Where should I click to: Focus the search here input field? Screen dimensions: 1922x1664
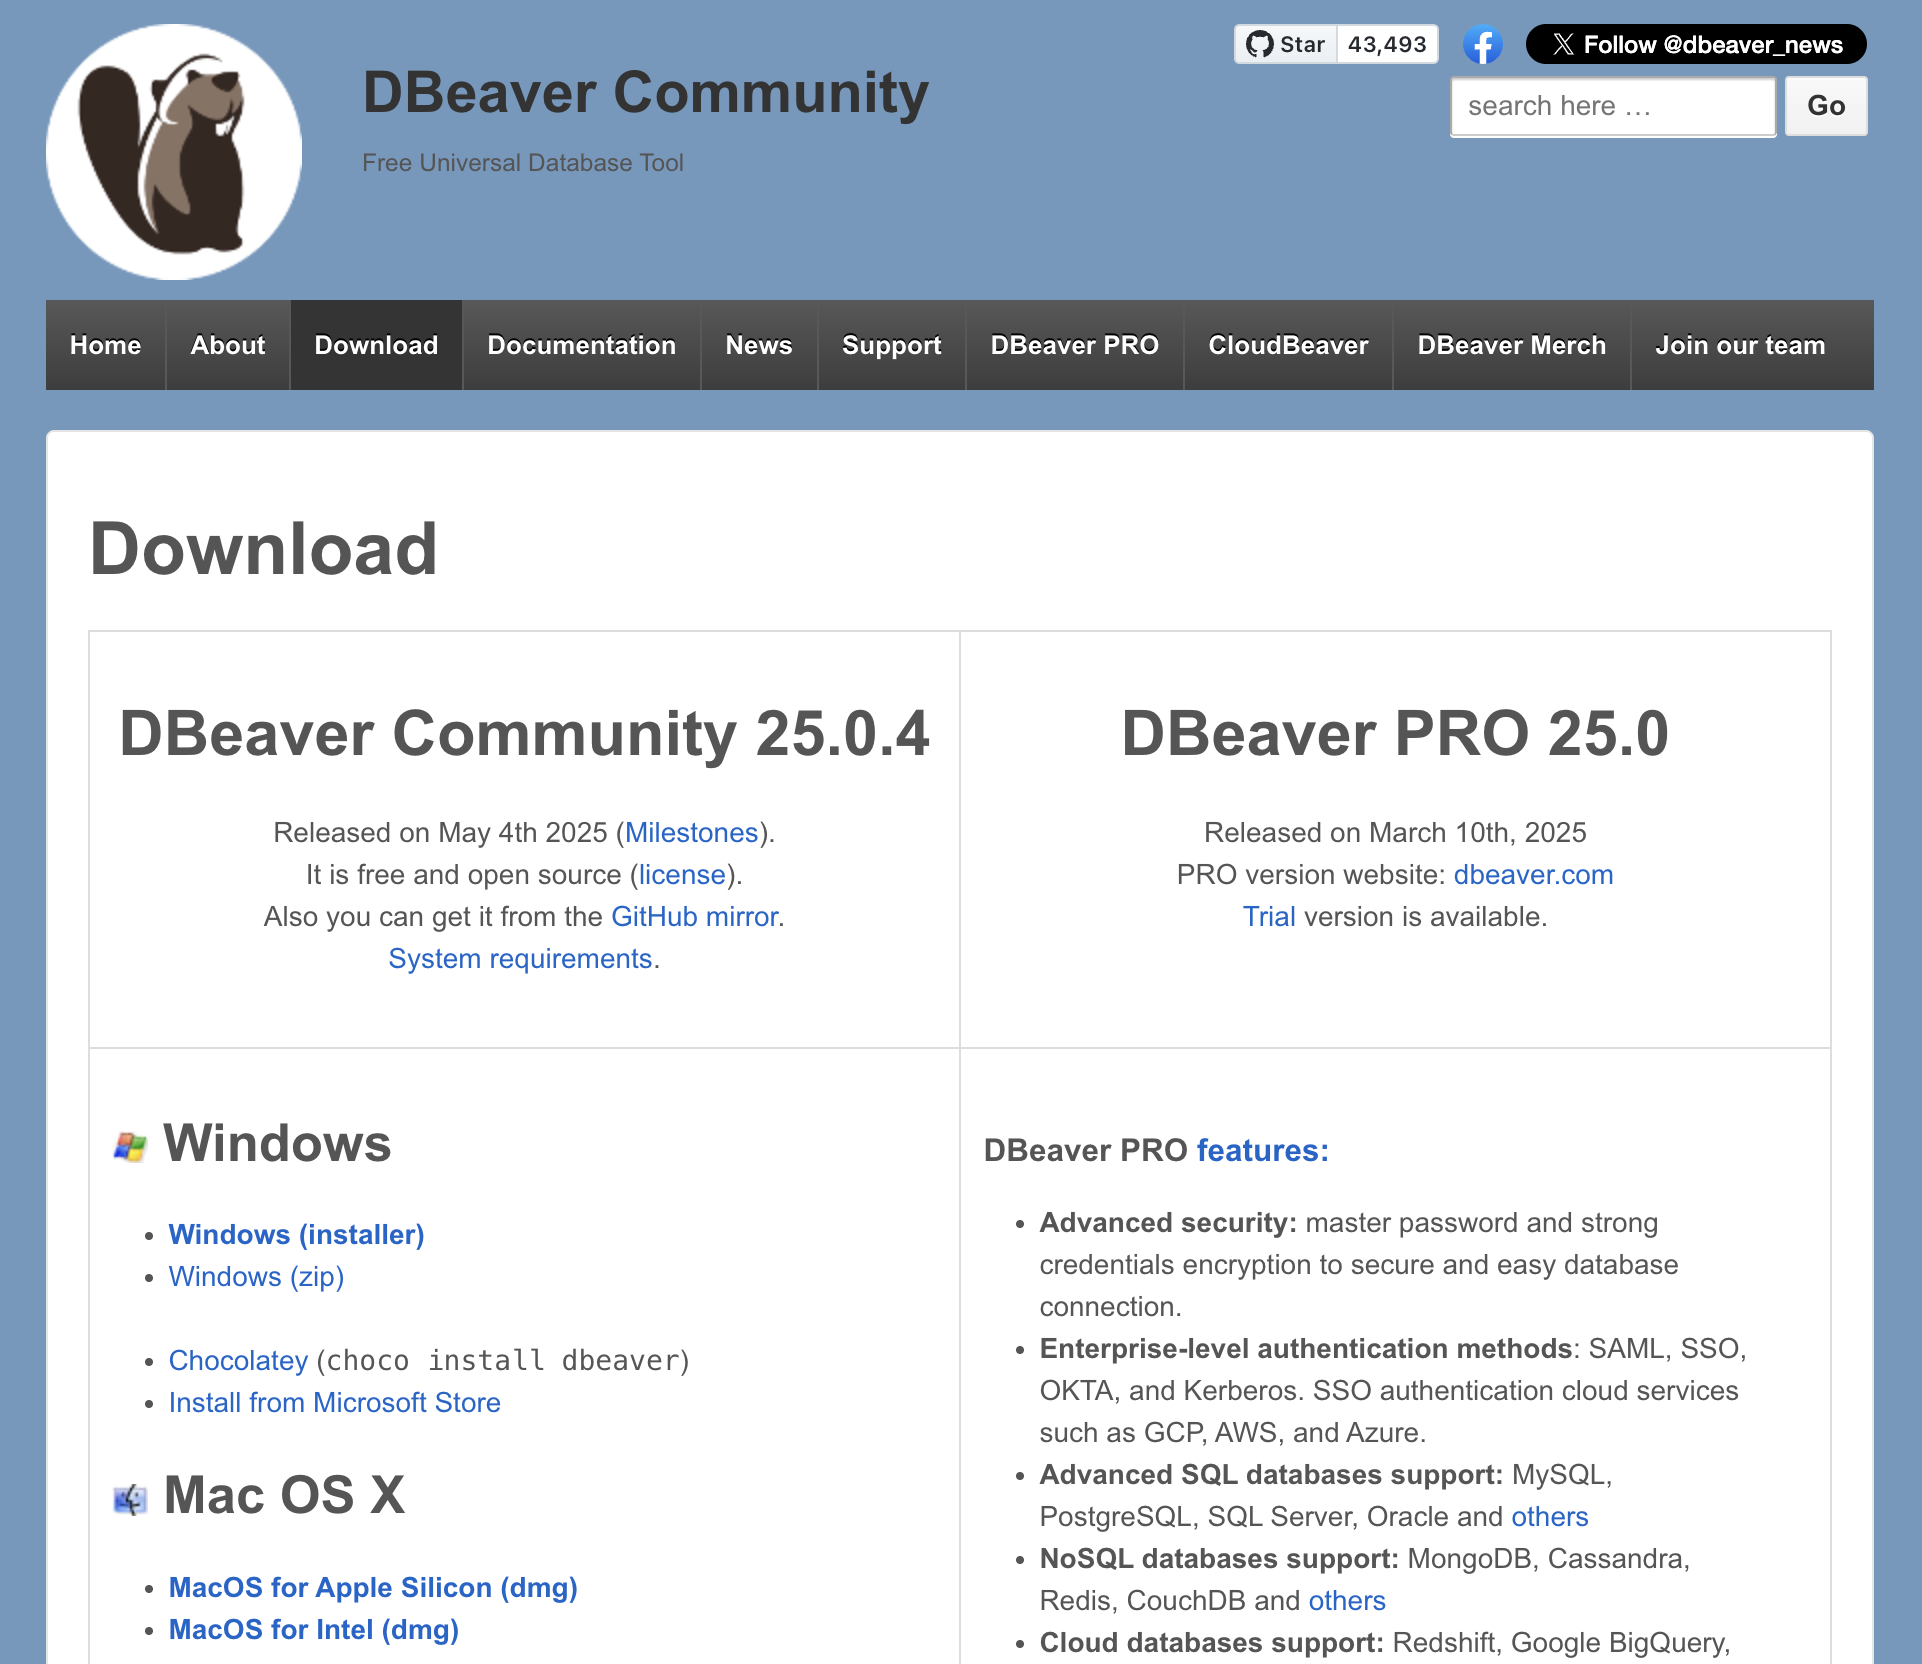point(1613,106)
